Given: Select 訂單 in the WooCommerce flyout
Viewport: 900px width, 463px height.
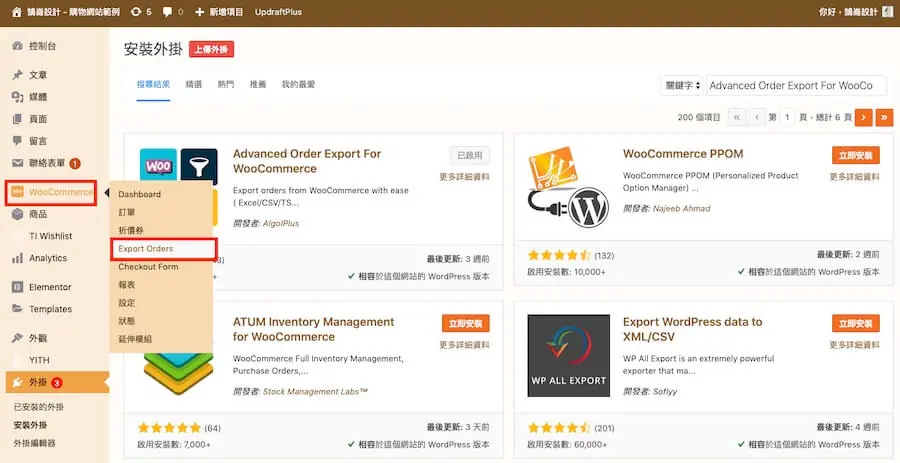Looking at the screenshot, I should (126, 212).
